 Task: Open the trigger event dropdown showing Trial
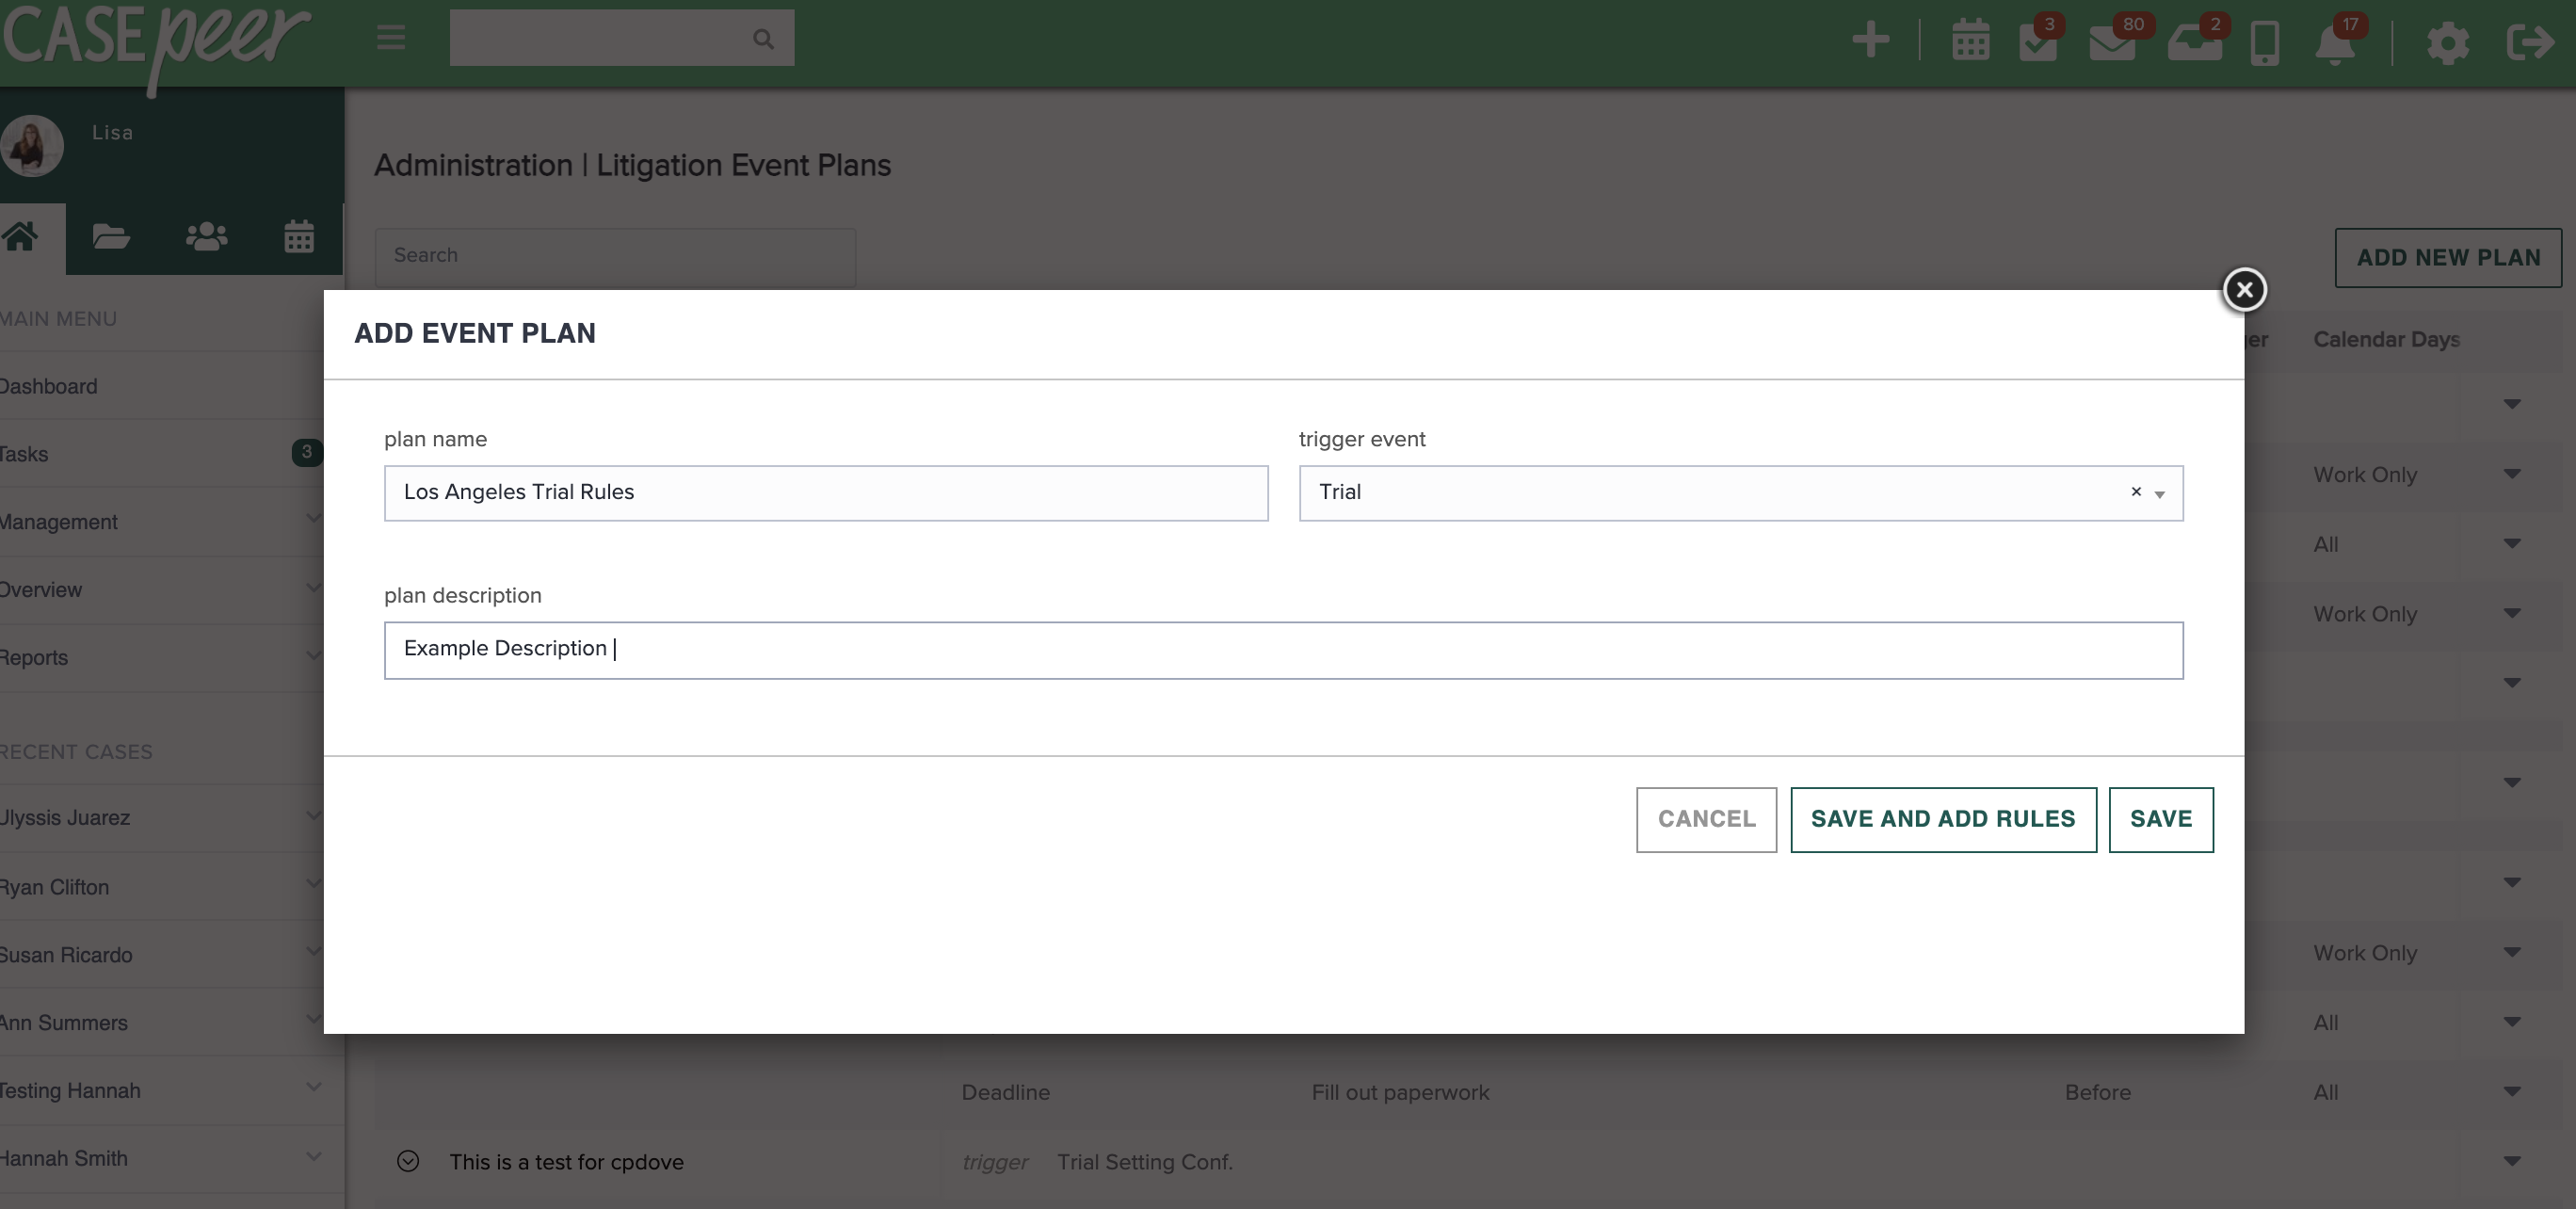coord(2160,493)
